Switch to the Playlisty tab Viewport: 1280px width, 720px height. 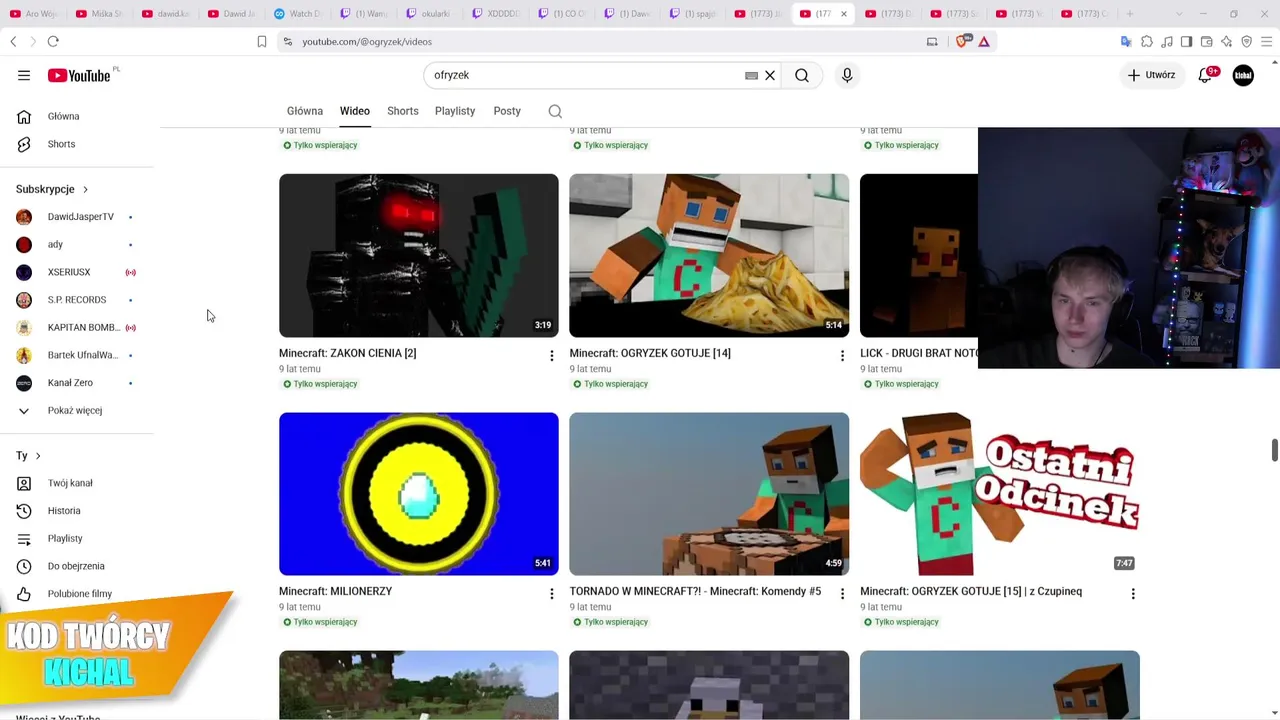point(455,111)
